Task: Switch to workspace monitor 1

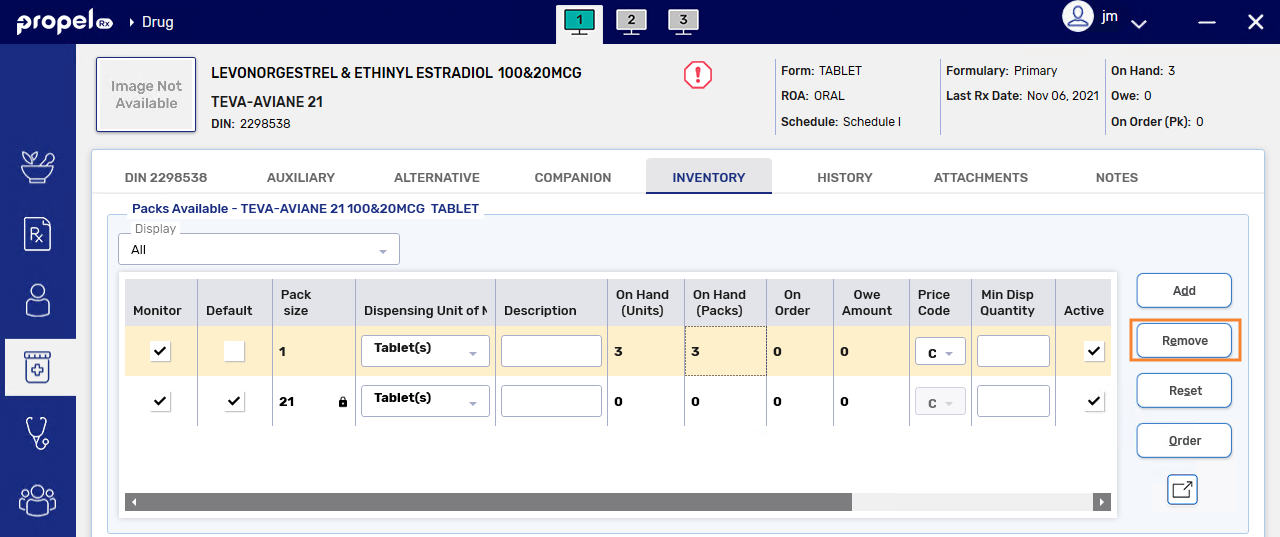Action: click(579, 21)
